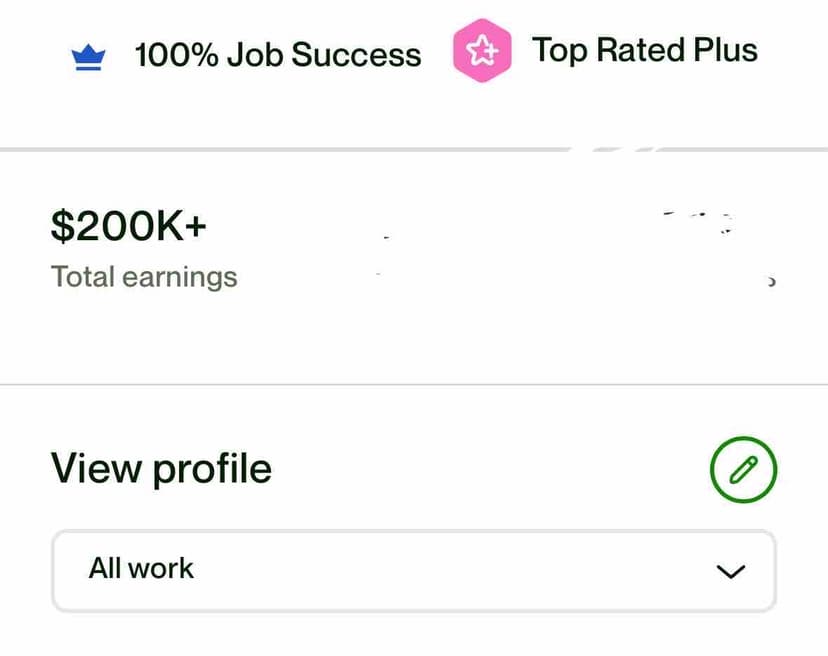Click the "100% Job Success" label

click(x=278, y=55)
